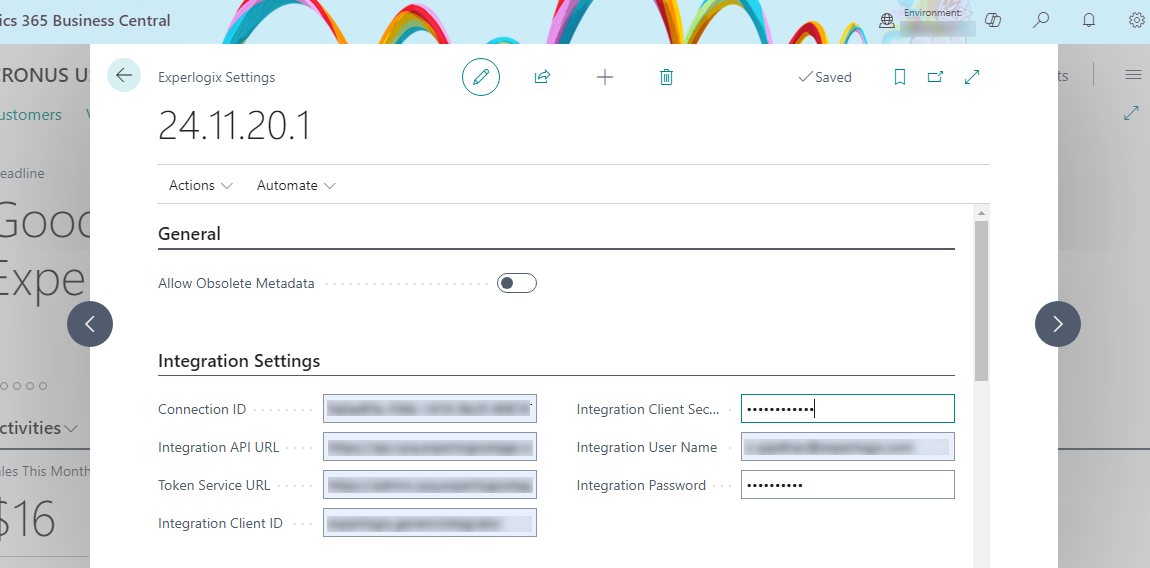Open the Actions menu
Viewport: 1150px width, 568px height.
point(200,186)
